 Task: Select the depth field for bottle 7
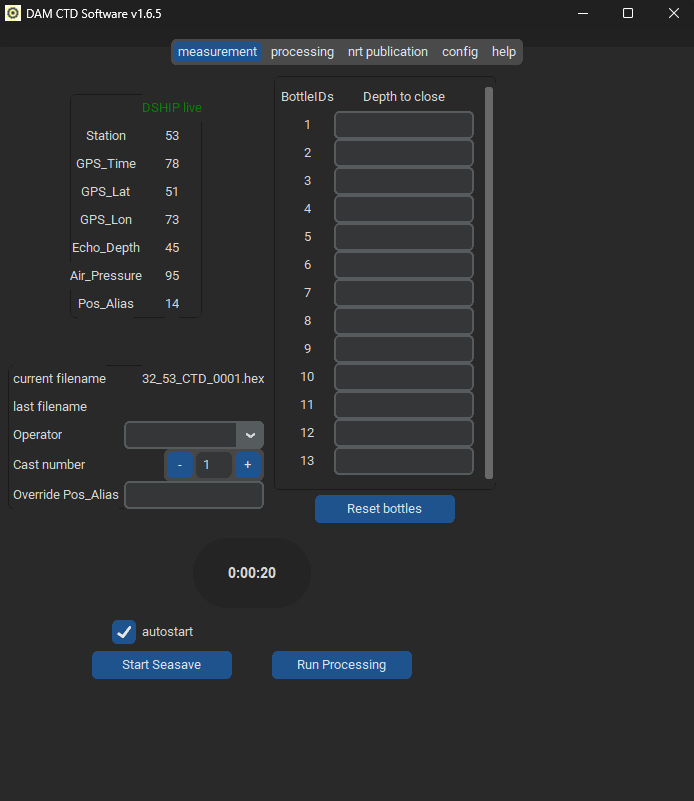tap(403, 293)
